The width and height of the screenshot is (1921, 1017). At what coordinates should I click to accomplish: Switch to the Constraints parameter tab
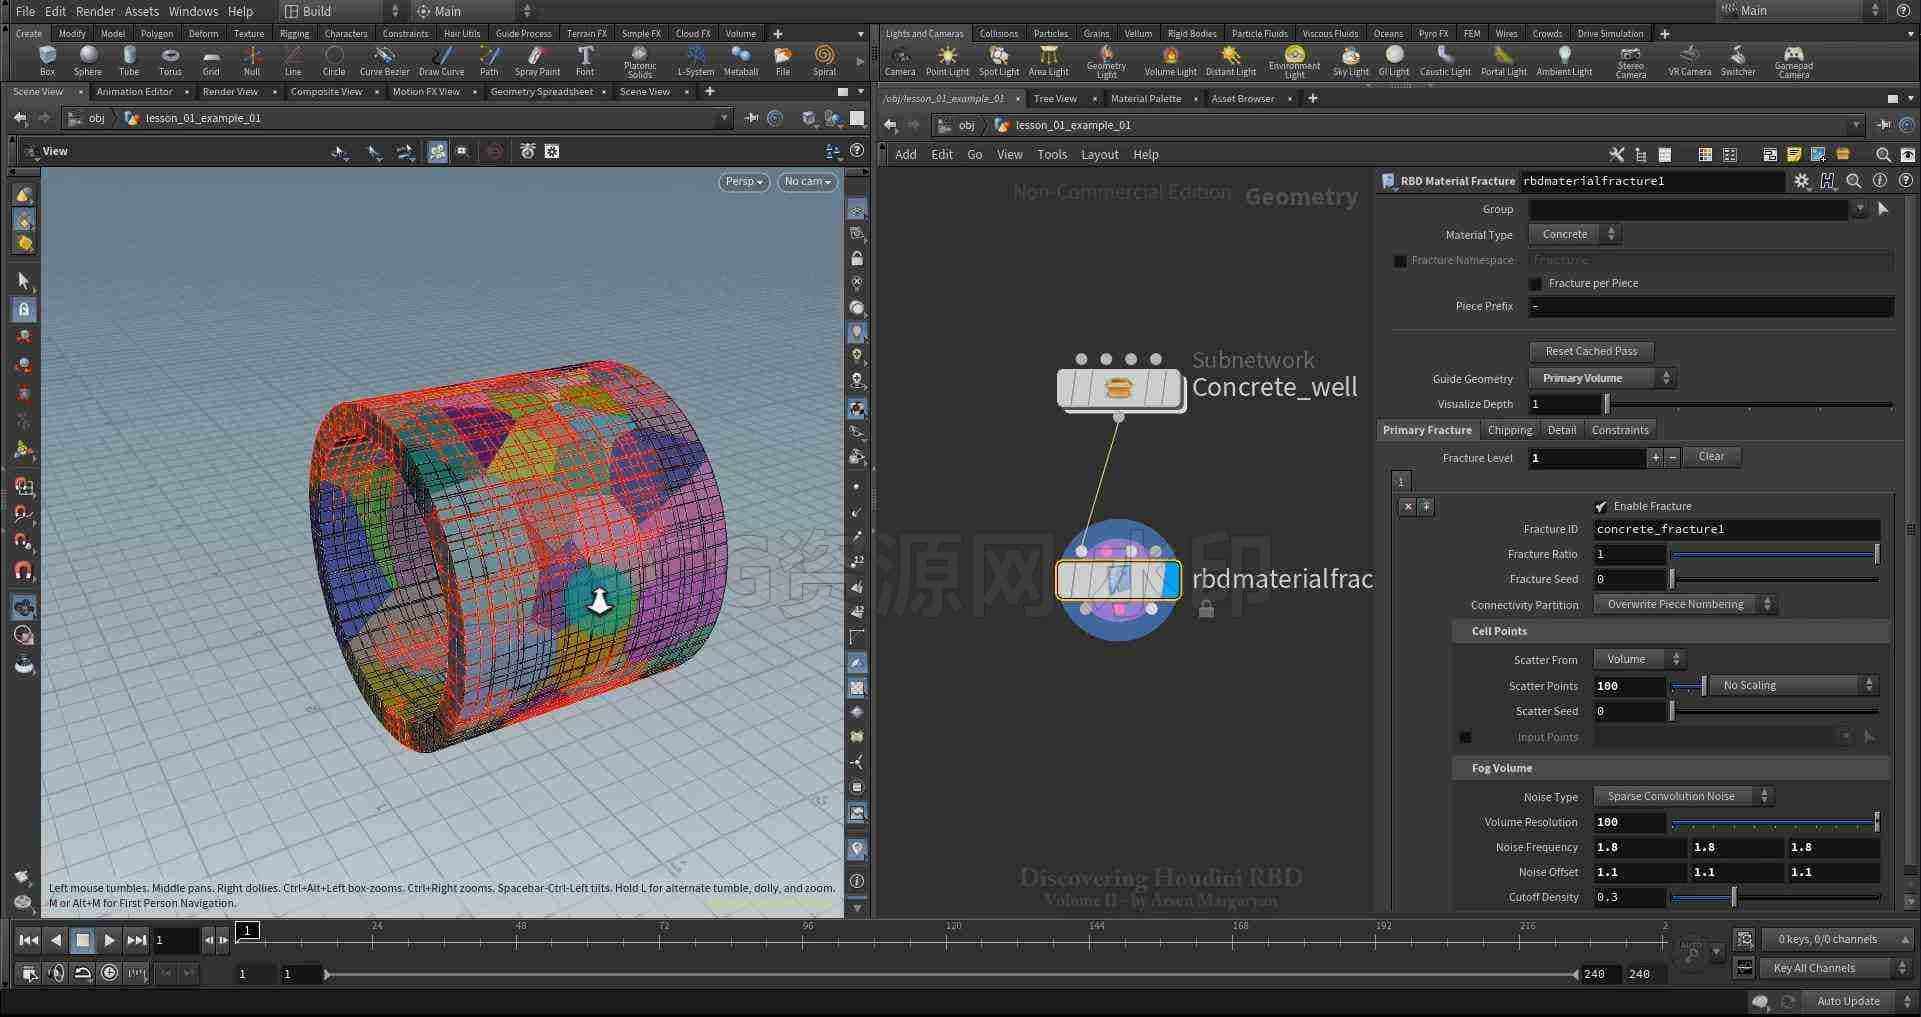[1620, 430]
